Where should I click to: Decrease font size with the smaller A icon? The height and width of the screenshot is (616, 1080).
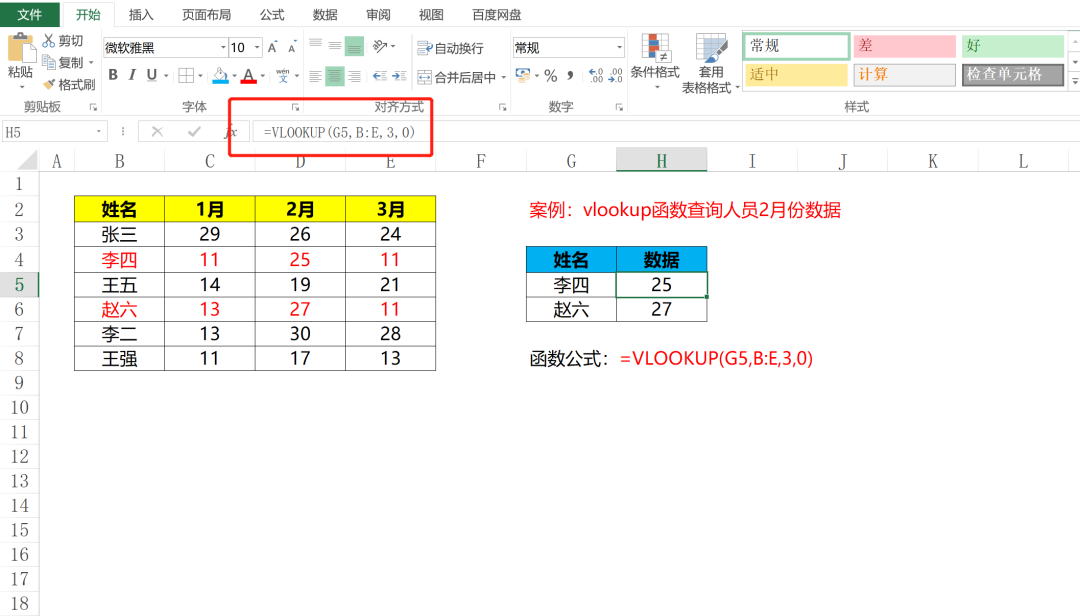click(292, 48)
